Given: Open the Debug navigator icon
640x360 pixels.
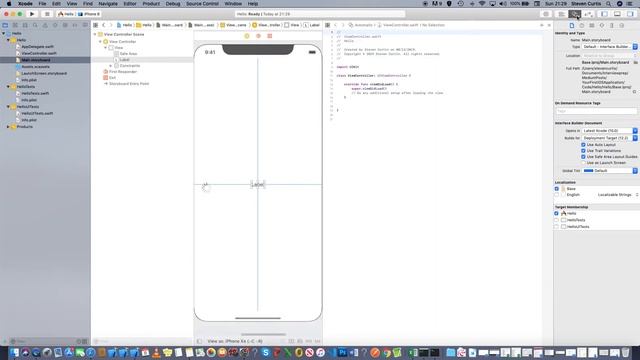Looking at the screenshot, I should pyautogui.click(x=65, y=25).
